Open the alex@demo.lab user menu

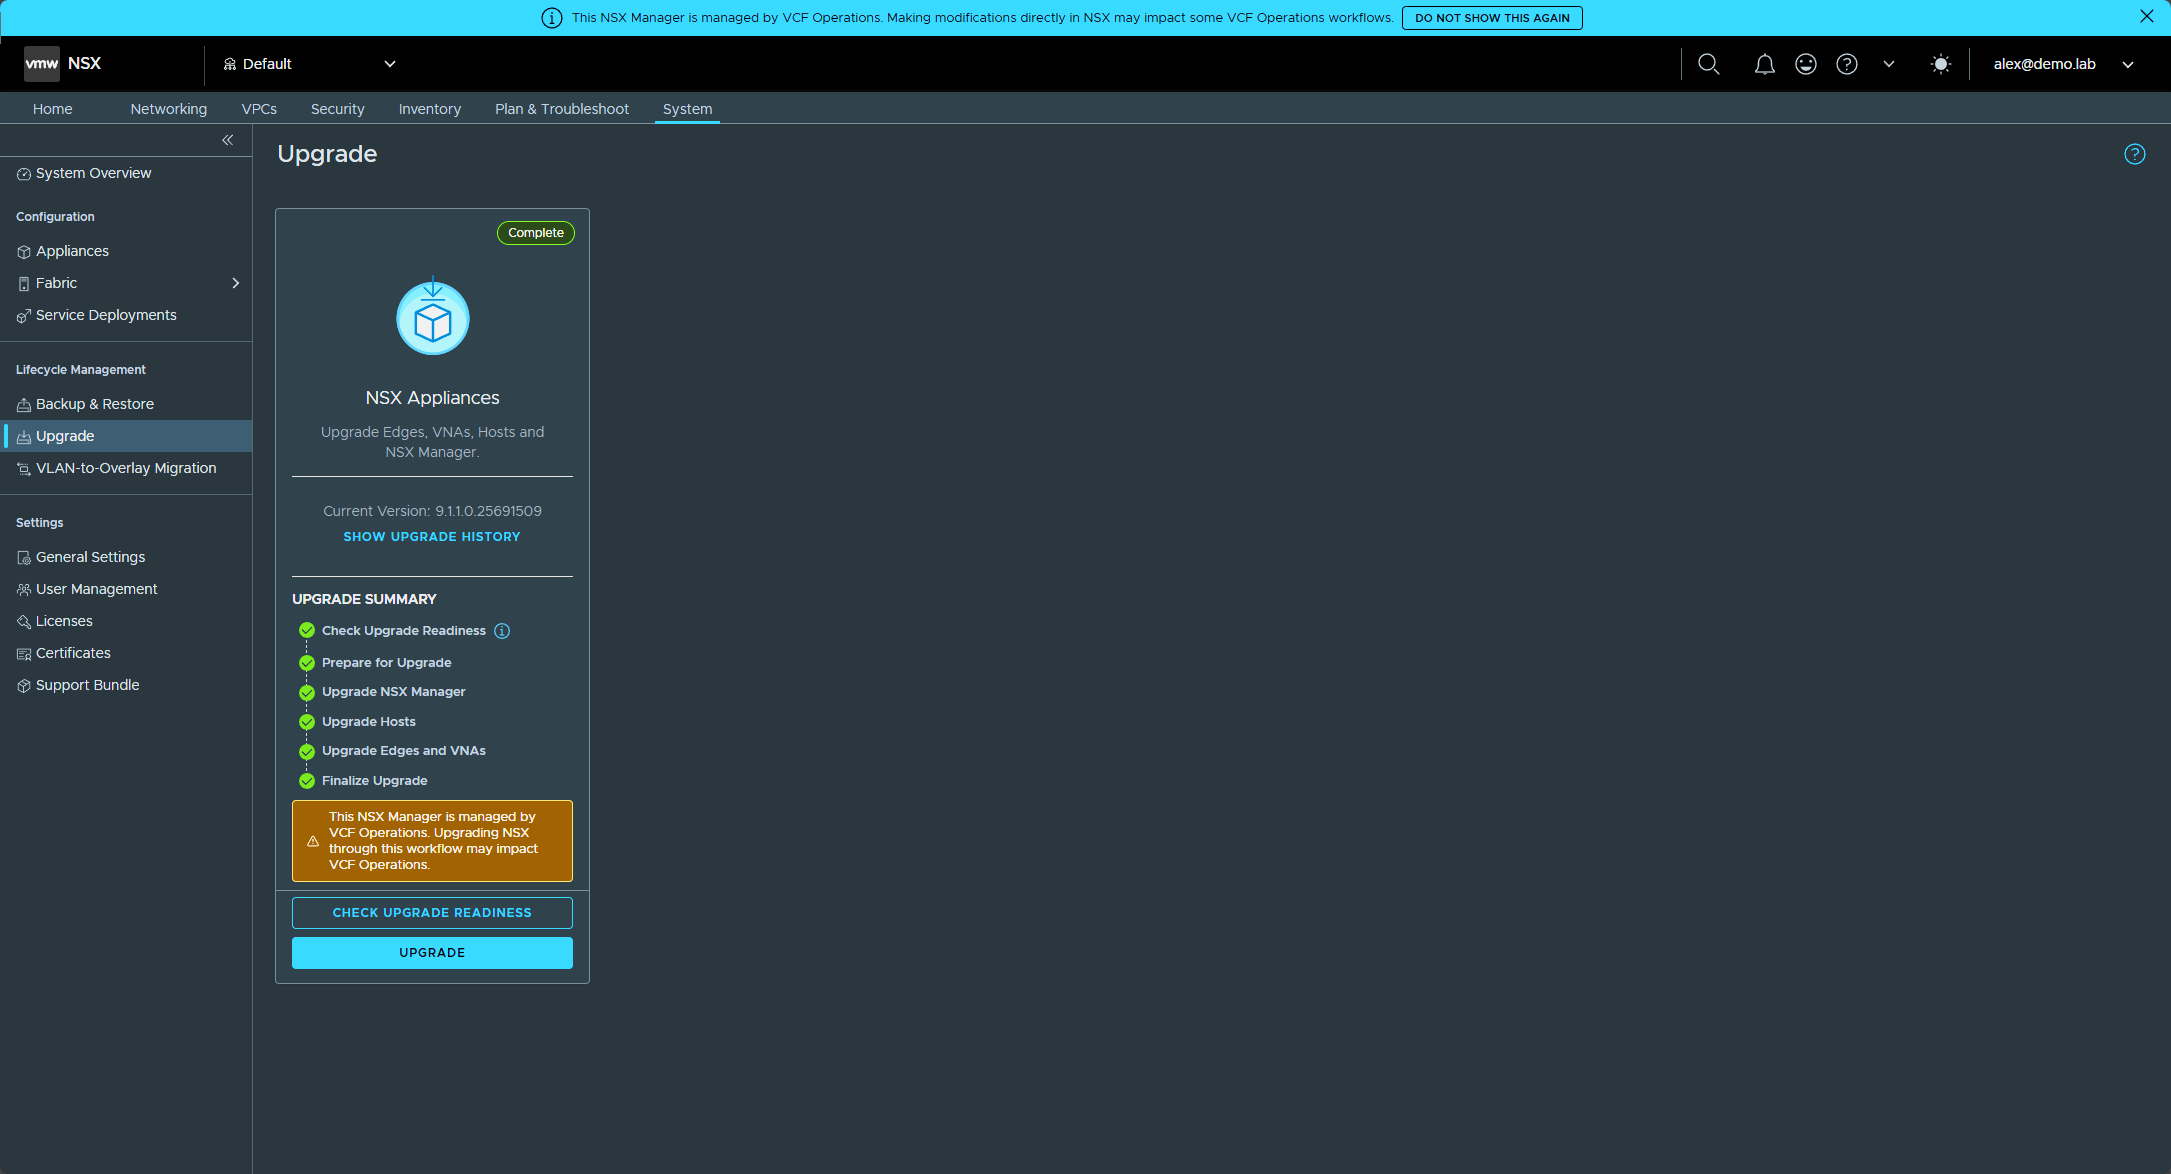(2064, 64)
